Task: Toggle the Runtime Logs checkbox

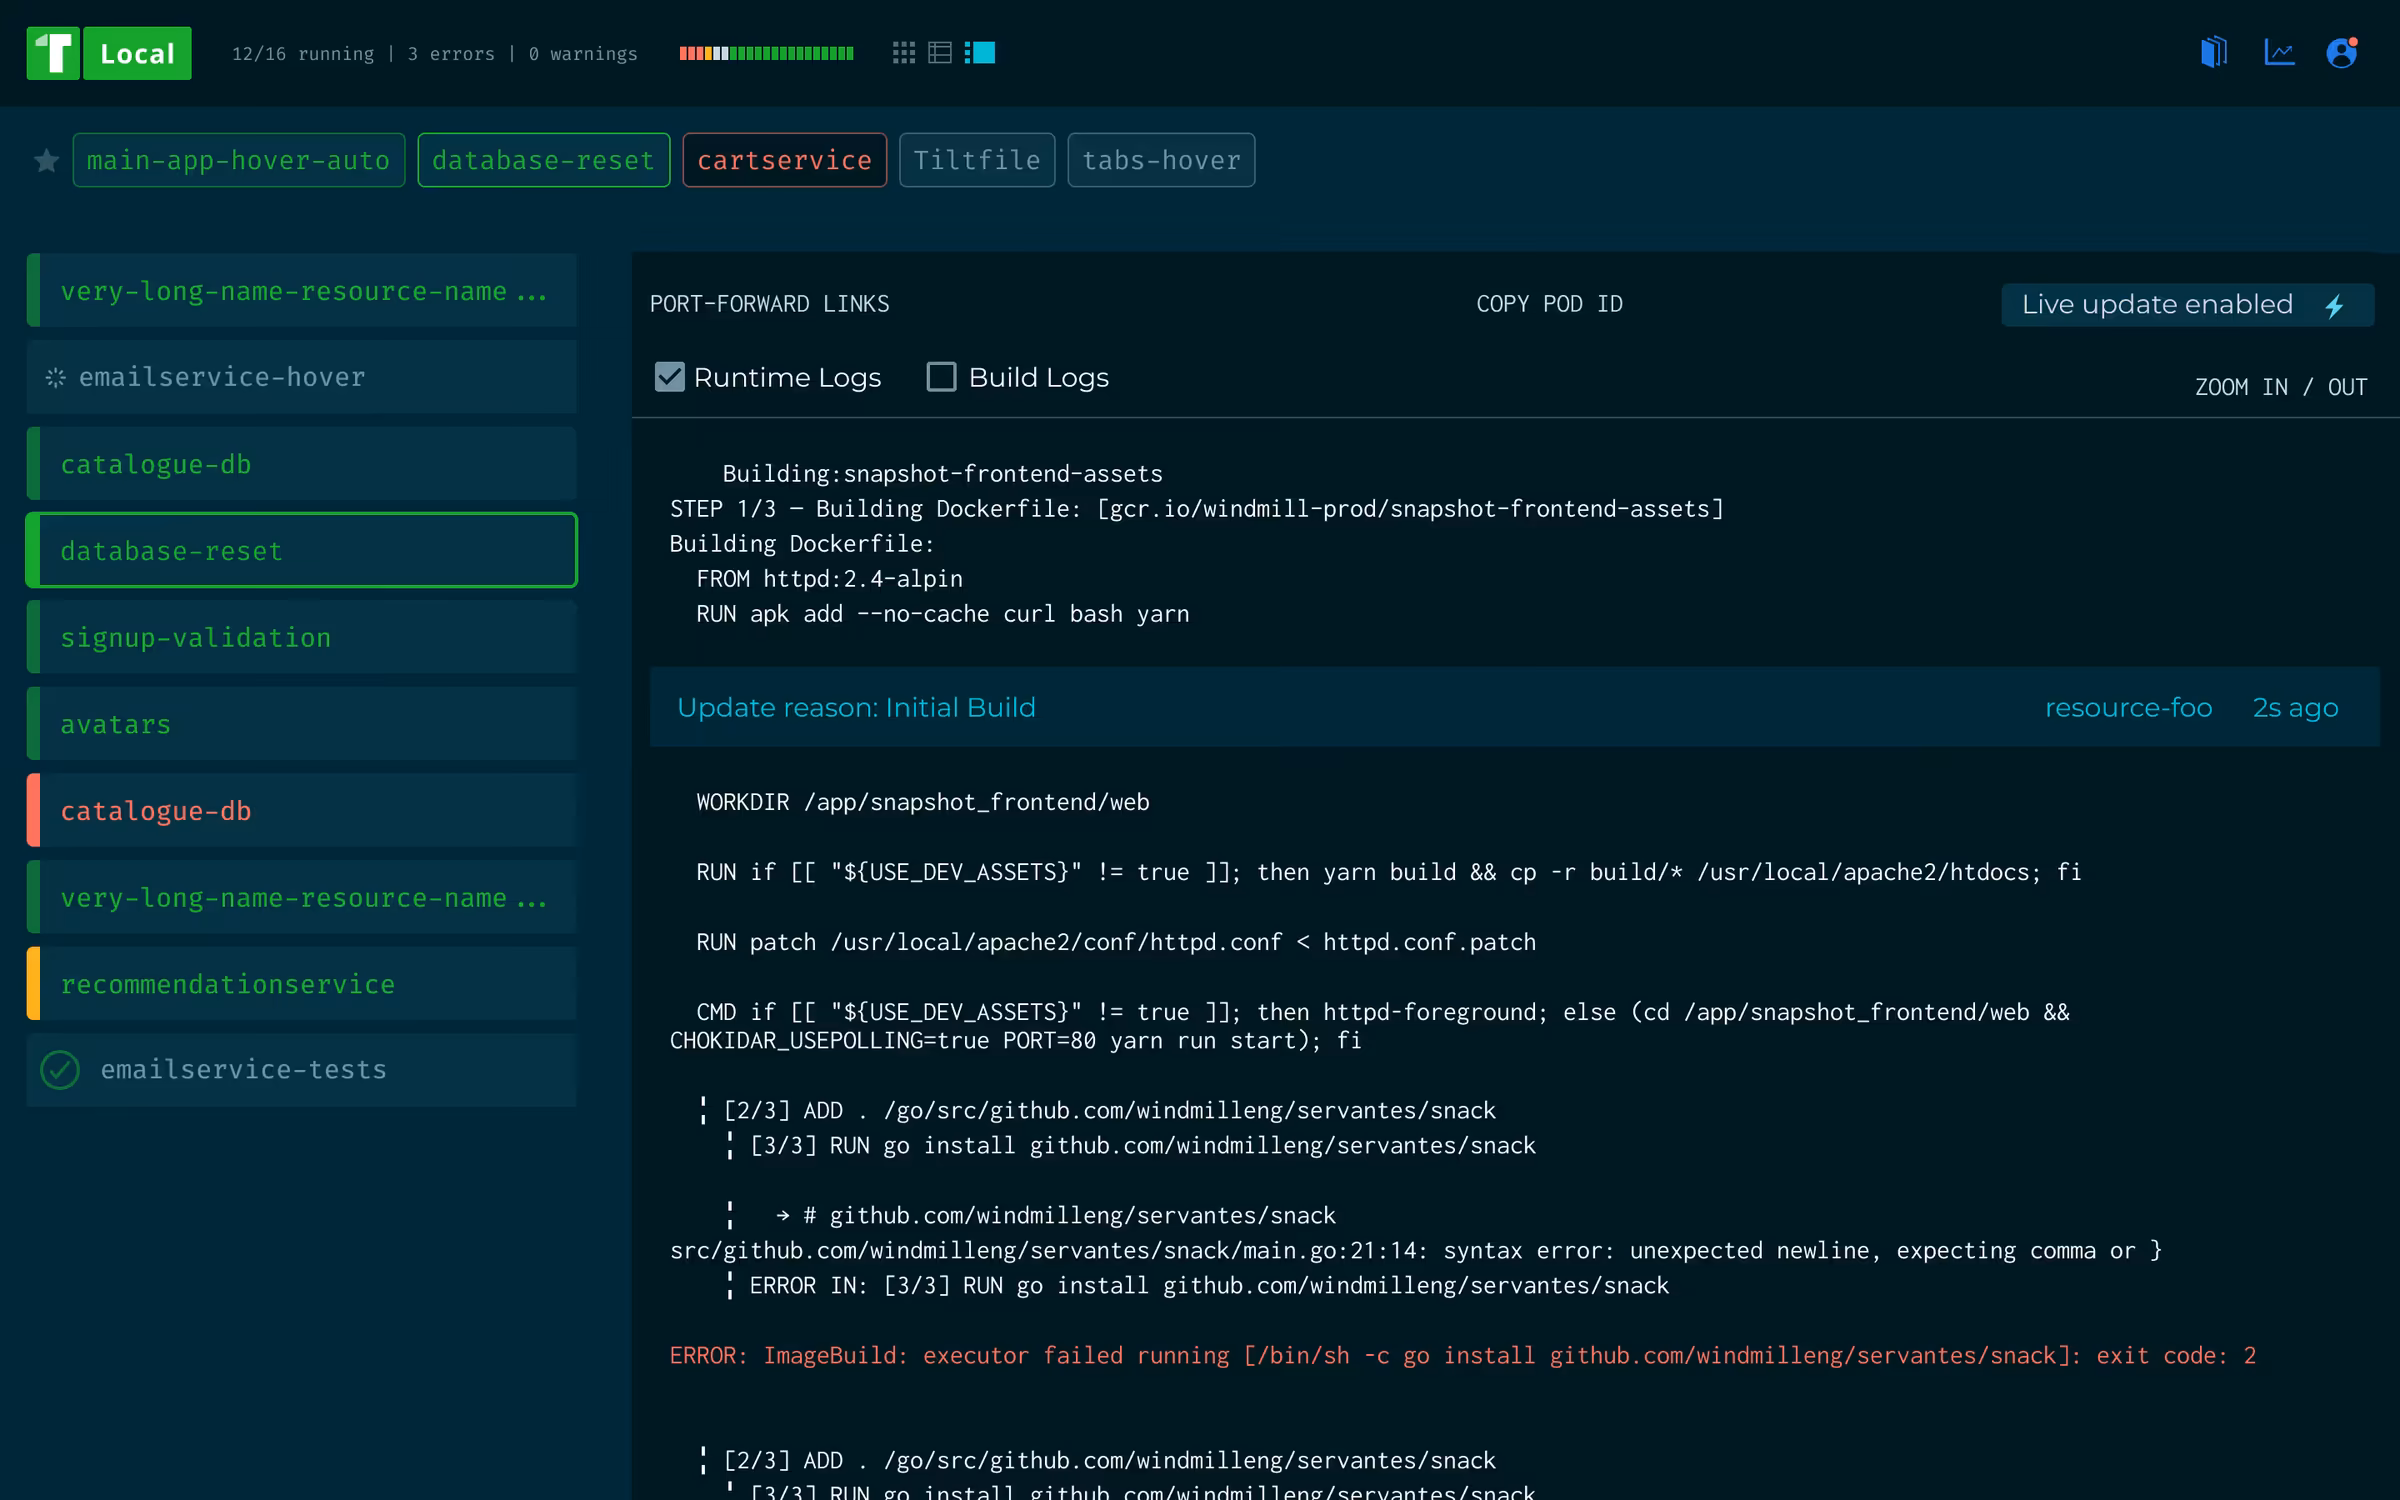Action: tap(669, 377)
